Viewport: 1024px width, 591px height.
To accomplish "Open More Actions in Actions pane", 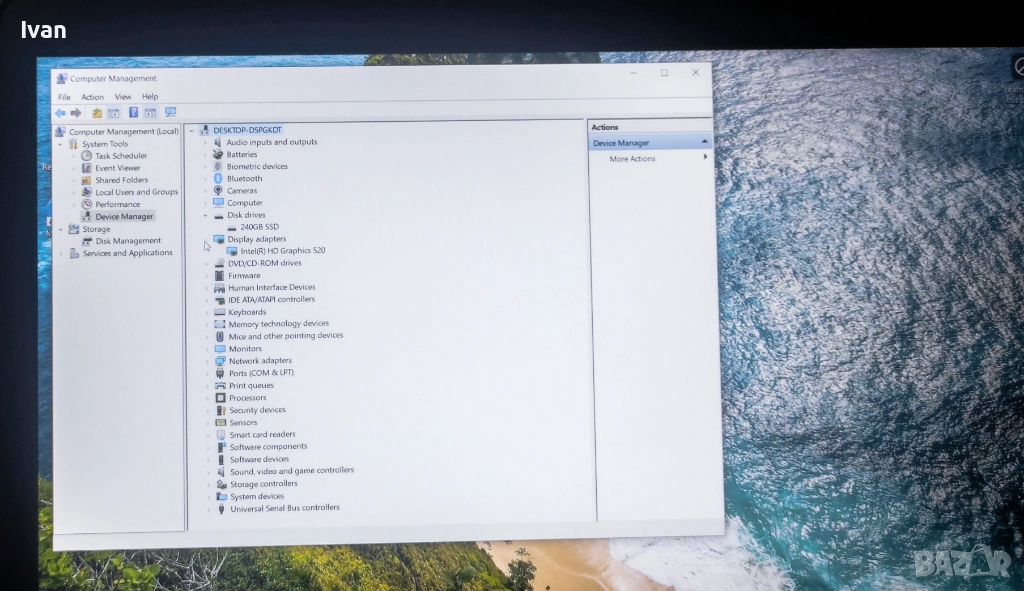I will coord(632,159).
